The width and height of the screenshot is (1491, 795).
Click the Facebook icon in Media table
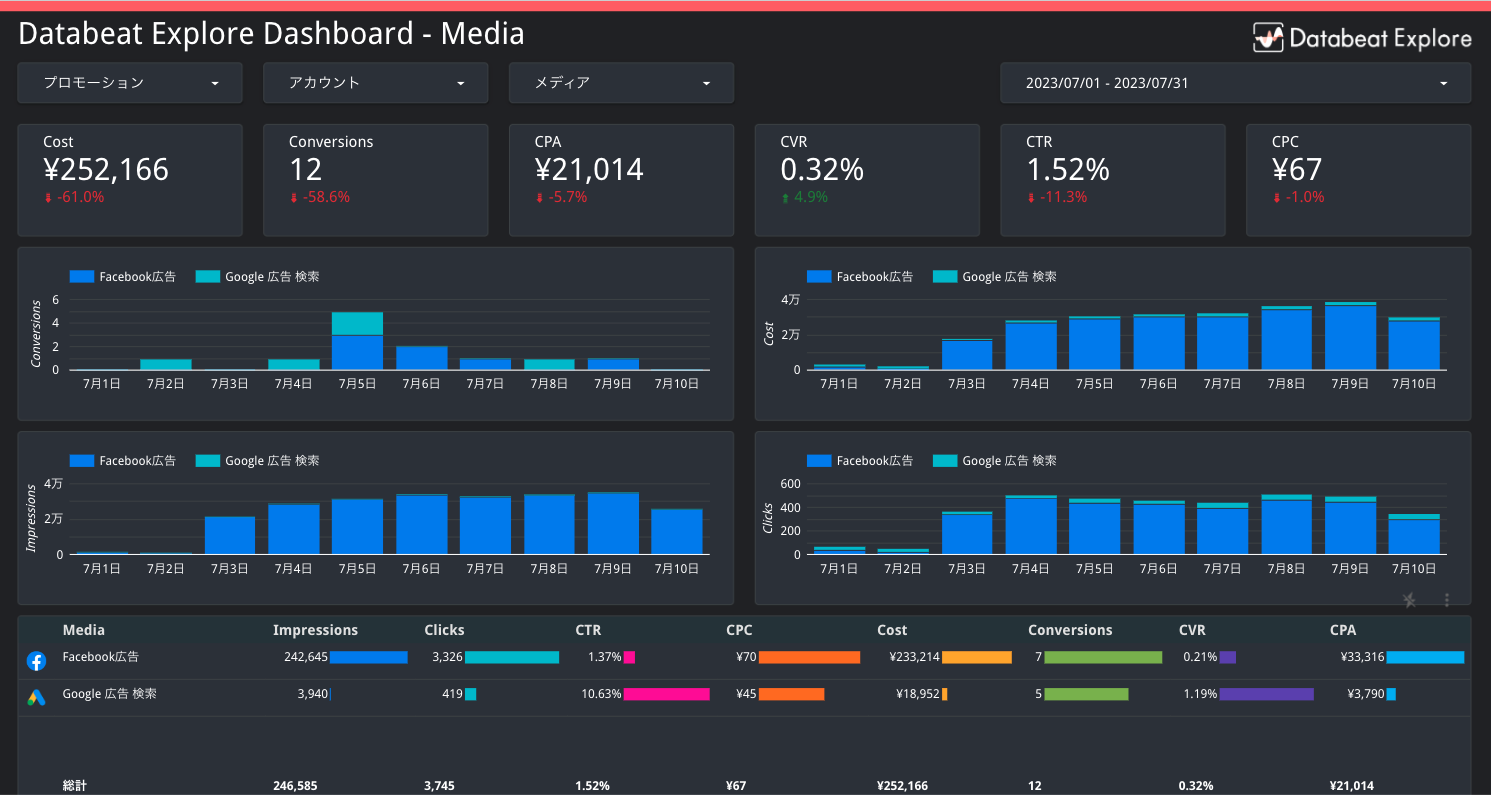point(36,661)
